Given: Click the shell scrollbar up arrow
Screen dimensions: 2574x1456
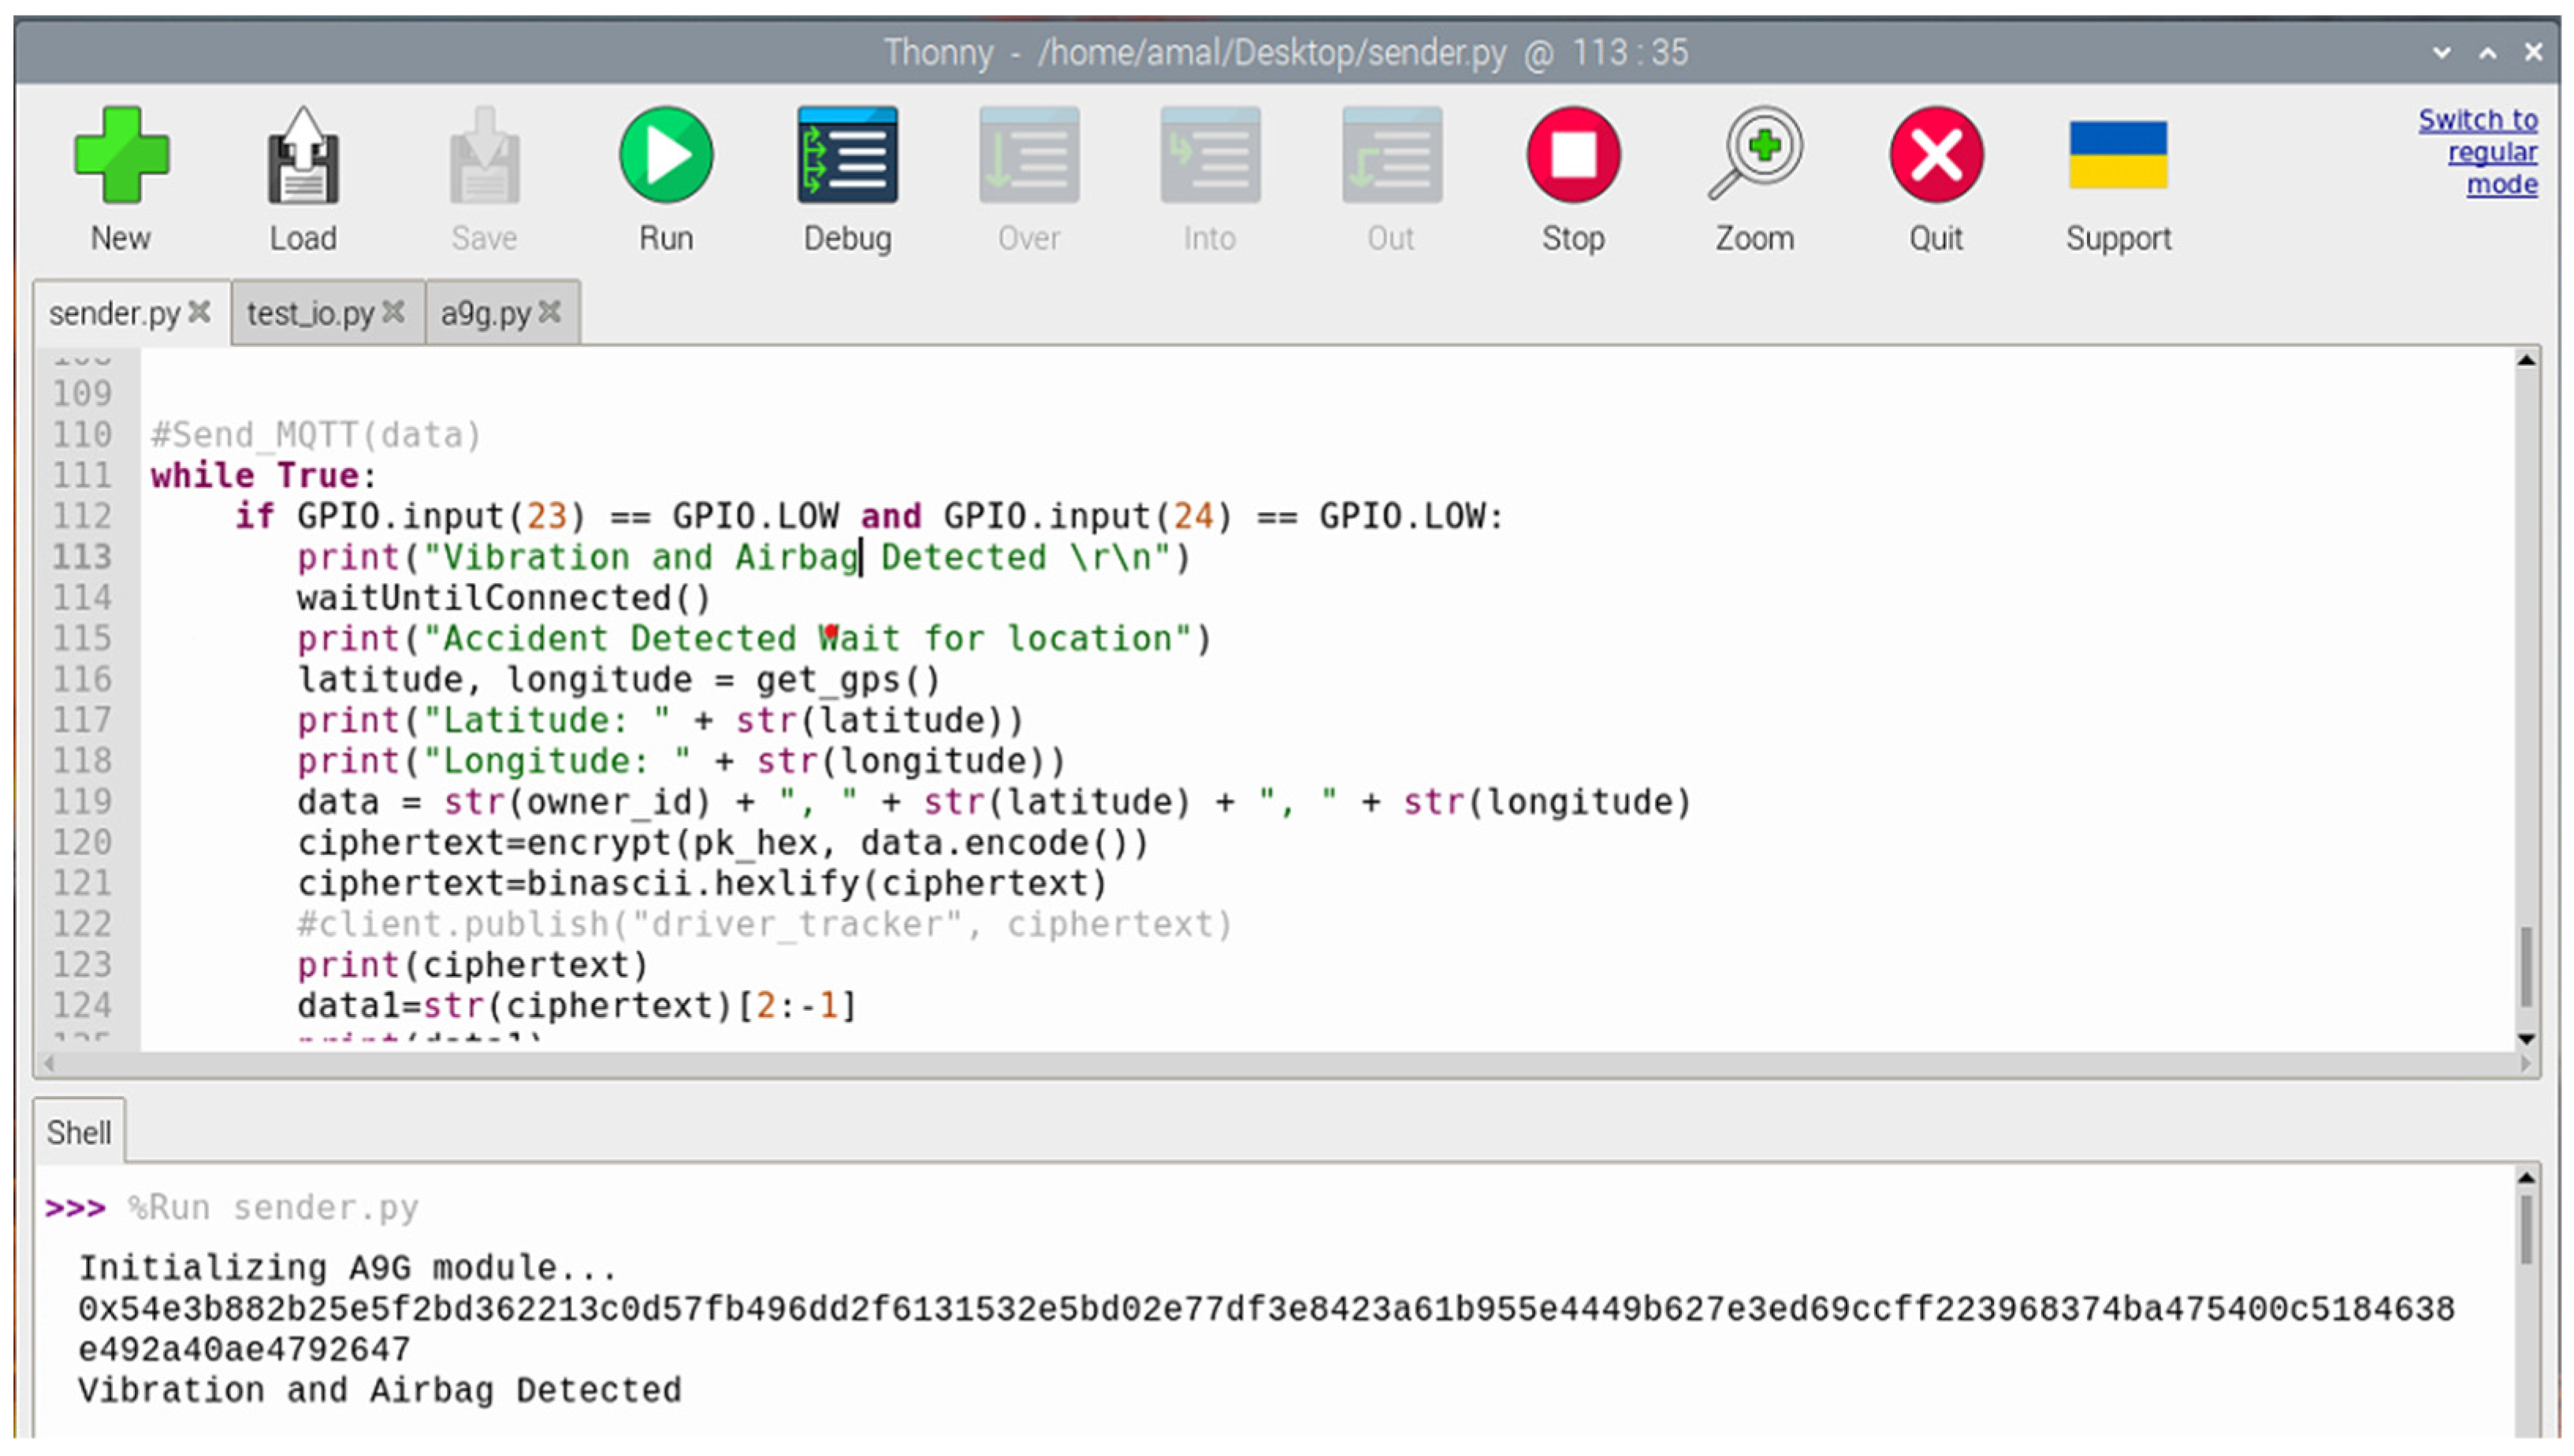Looking at the screenshot, I should [x=2526, y=1179].
